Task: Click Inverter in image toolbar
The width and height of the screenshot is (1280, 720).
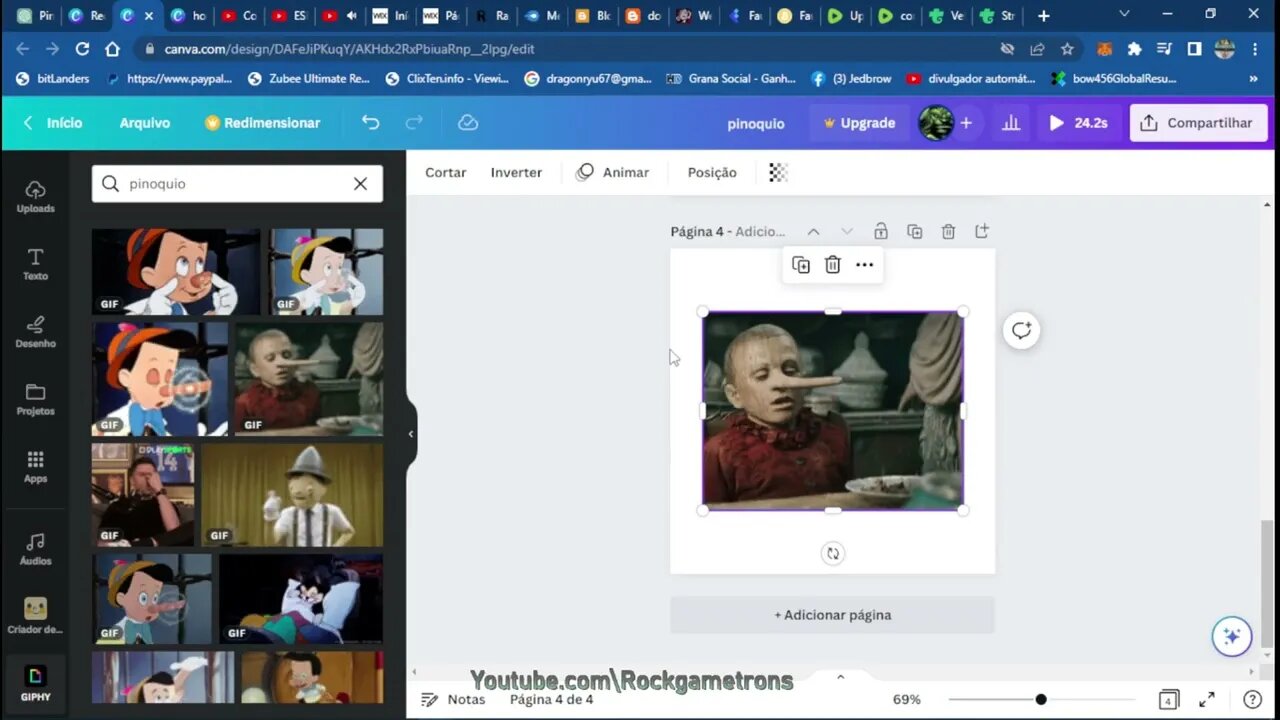Action: coord(516,172)
